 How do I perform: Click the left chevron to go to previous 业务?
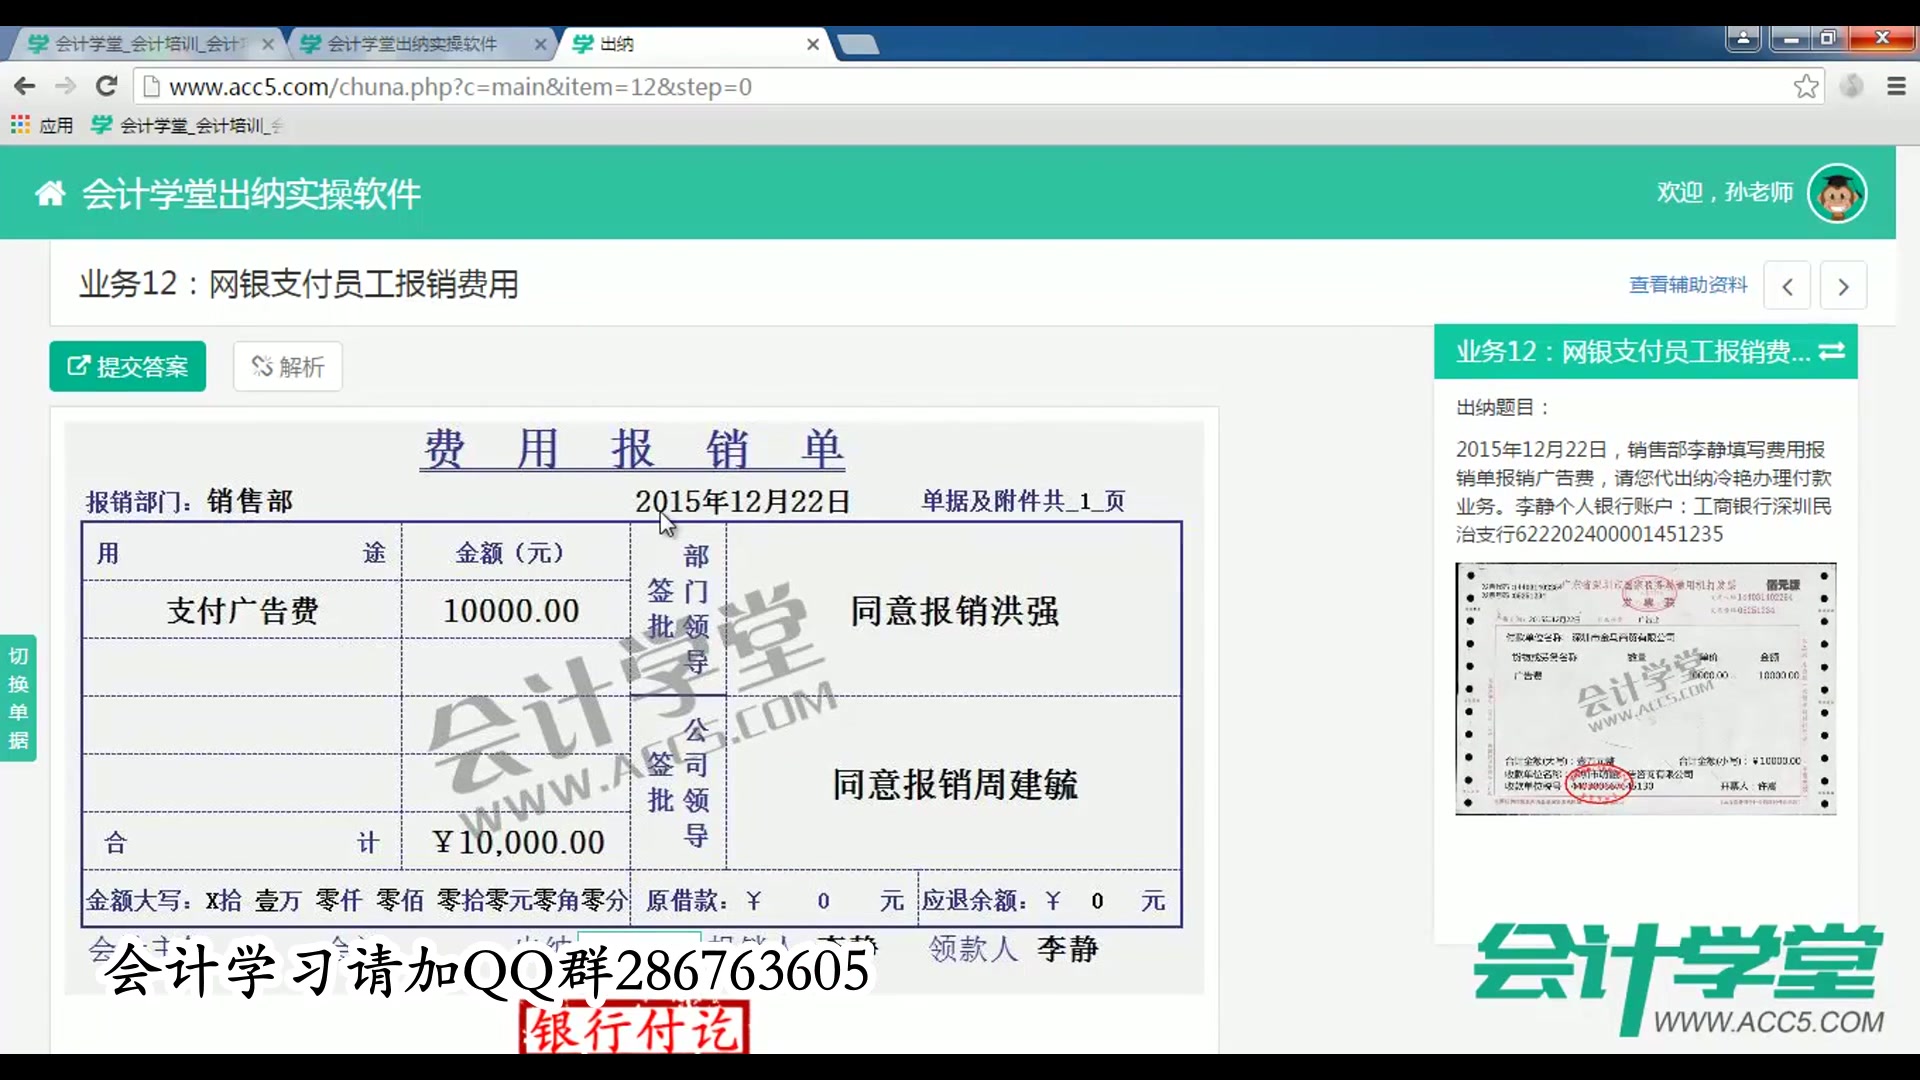[x=1788, y=286]
